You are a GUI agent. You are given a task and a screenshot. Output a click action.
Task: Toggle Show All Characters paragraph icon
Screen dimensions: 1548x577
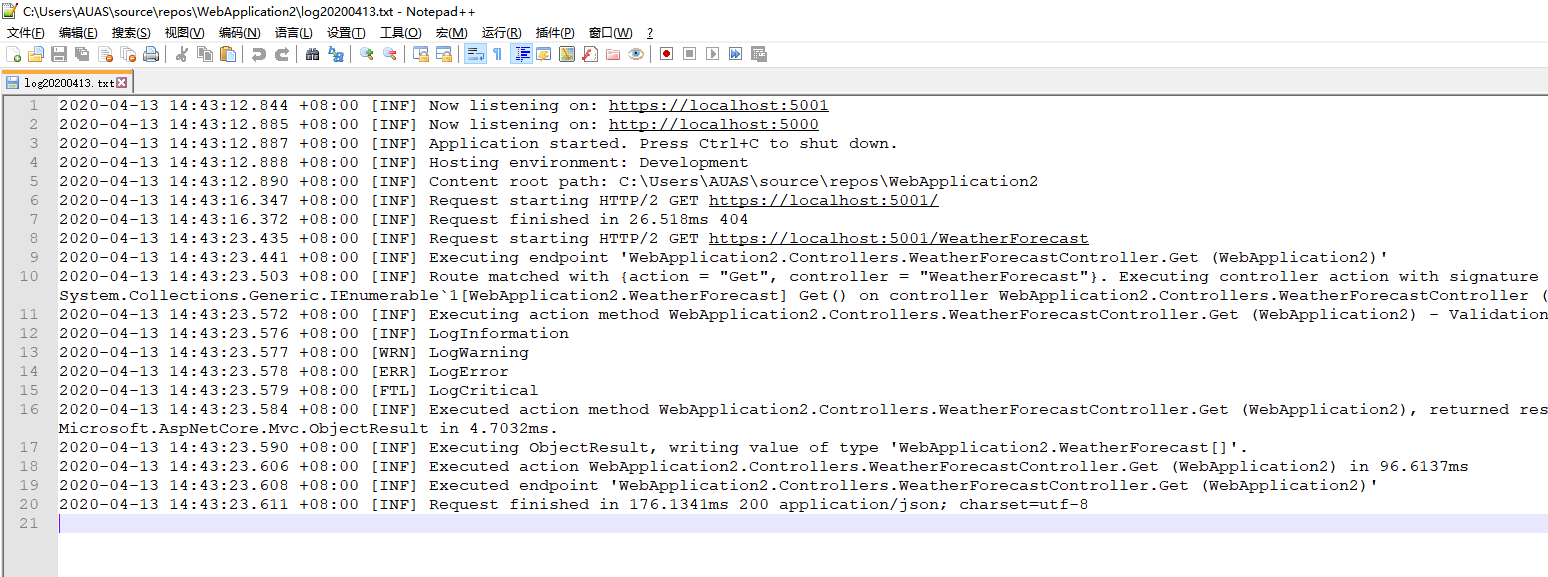(x=497, y=54)
